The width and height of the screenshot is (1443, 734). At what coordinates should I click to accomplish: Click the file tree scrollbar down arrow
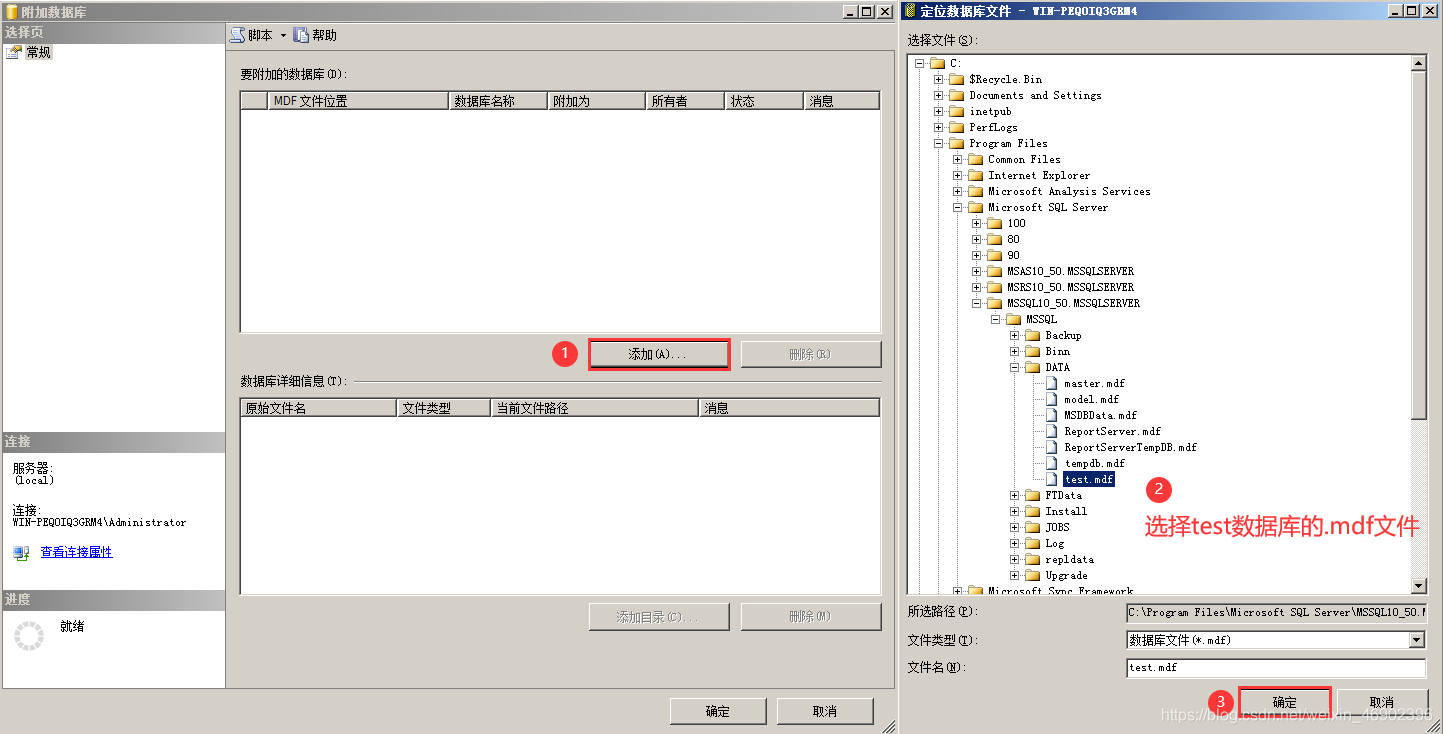pyautogui.click(x=1418, y=586)
